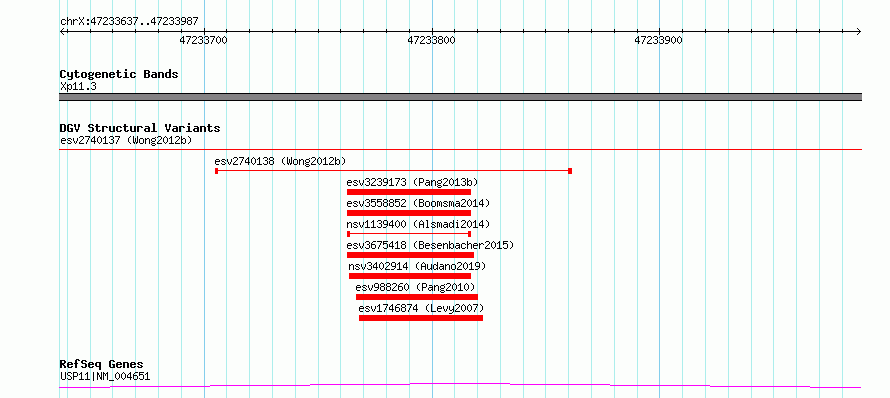The width and height of the screenshot is (890, 398).
Task: Open the esv3558852 (Boomsma2014) variant label
Action: tap(418, 203)
